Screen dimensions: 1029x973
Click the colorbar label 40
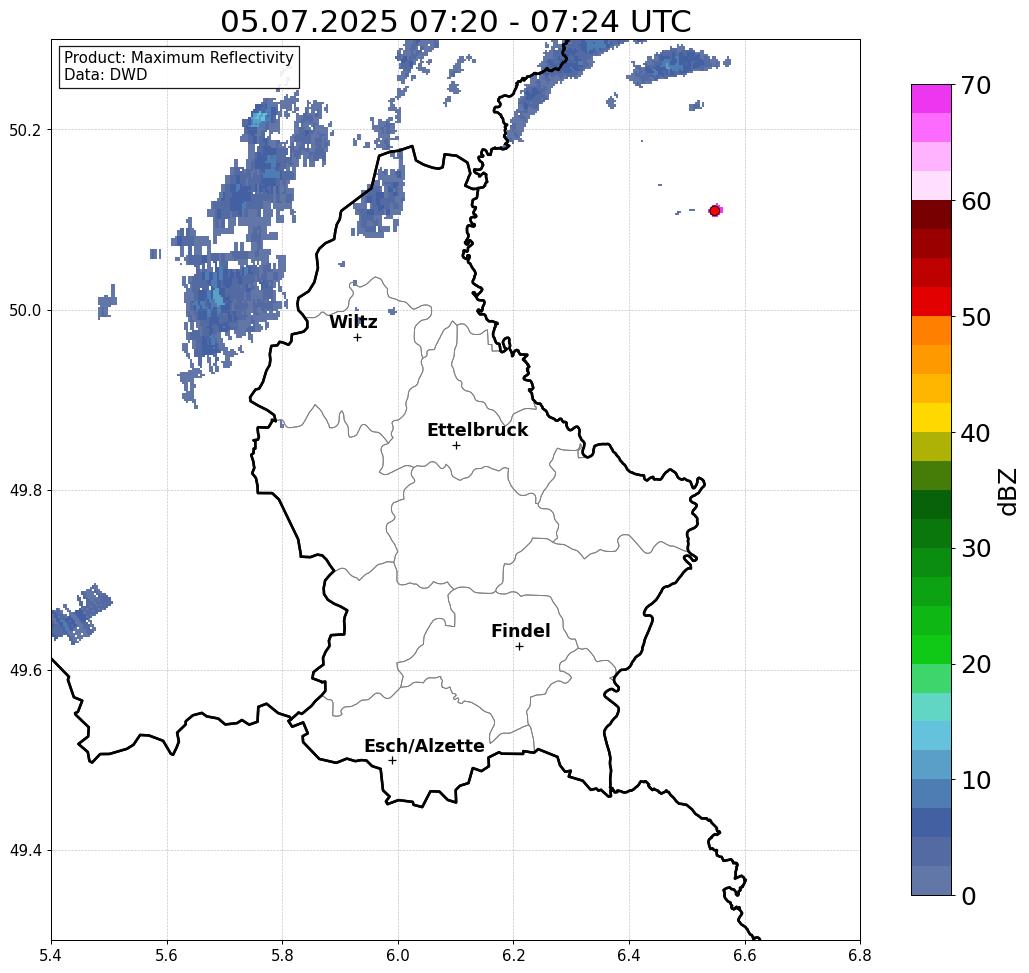click(975, 433)
